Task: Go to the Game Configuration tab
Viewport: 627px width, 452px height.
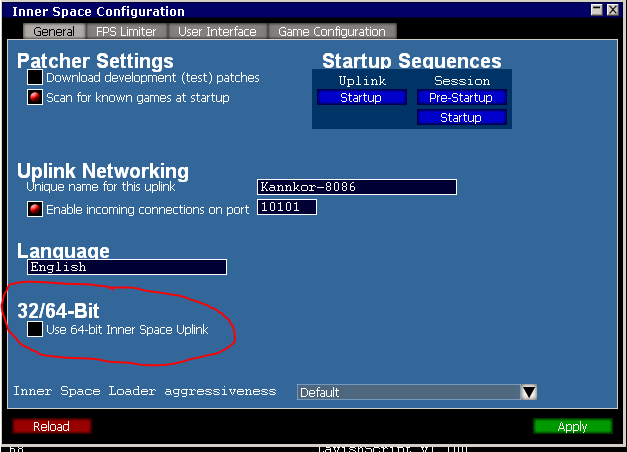Action: (x=332, y=32)
